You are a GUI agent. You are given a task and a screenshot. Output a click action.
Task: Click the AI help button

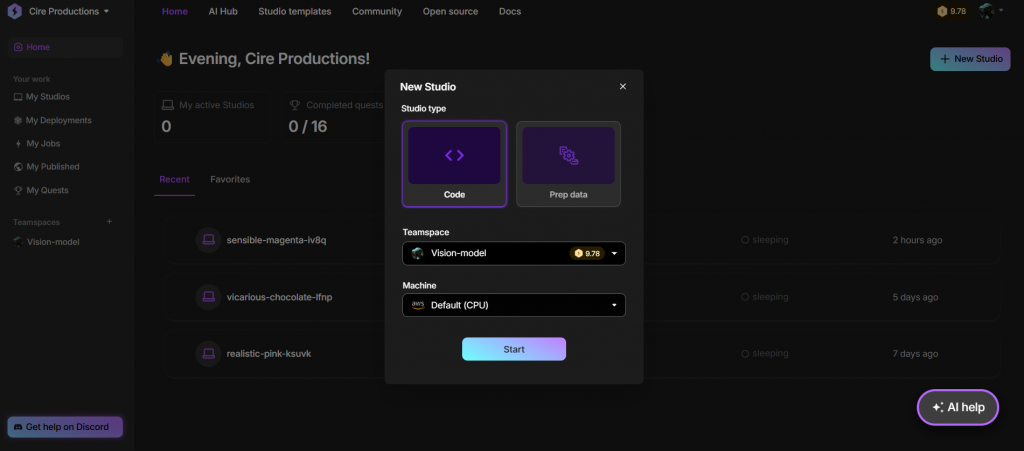tap(957, 407)
